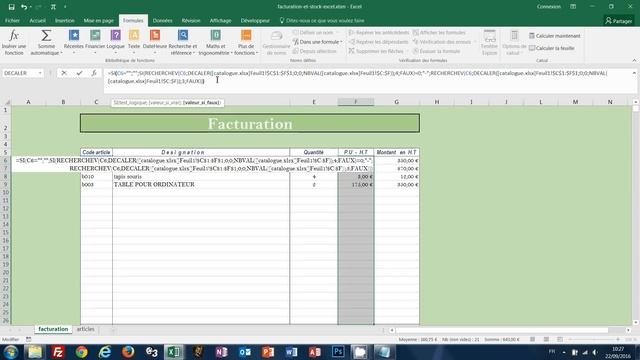Select the cell containing tapis souris
Viewport: 640px width, 360px height.
(x=201, y=176)
